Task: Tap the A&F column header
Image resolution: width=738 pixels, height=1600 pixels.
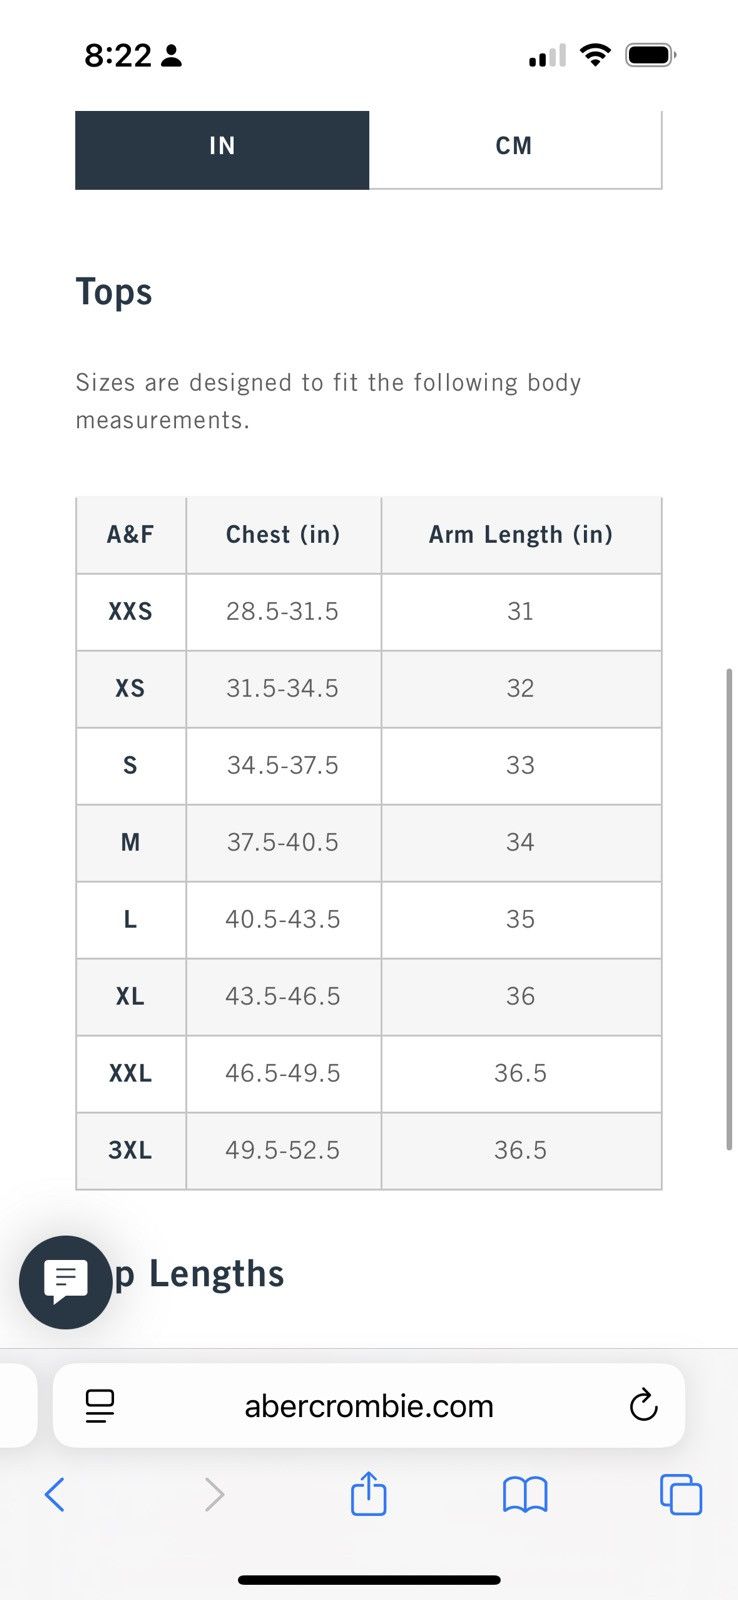Action: 131,535
